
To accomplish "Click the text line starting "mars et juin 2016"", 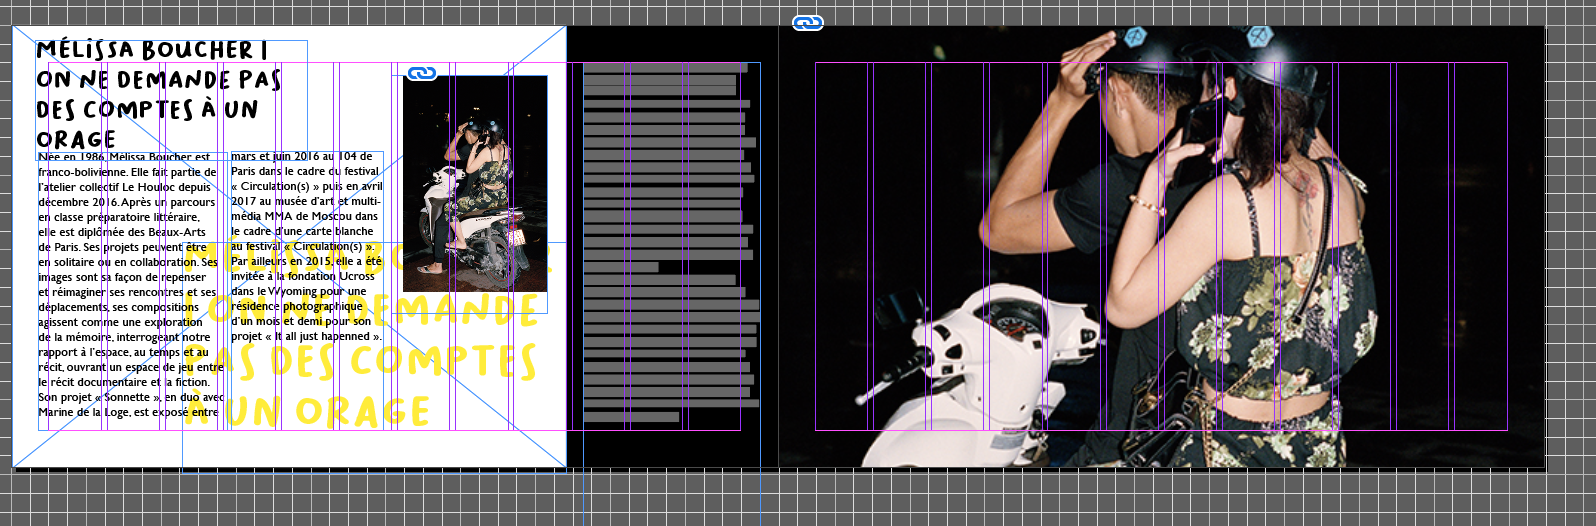I will coord(300,157).
